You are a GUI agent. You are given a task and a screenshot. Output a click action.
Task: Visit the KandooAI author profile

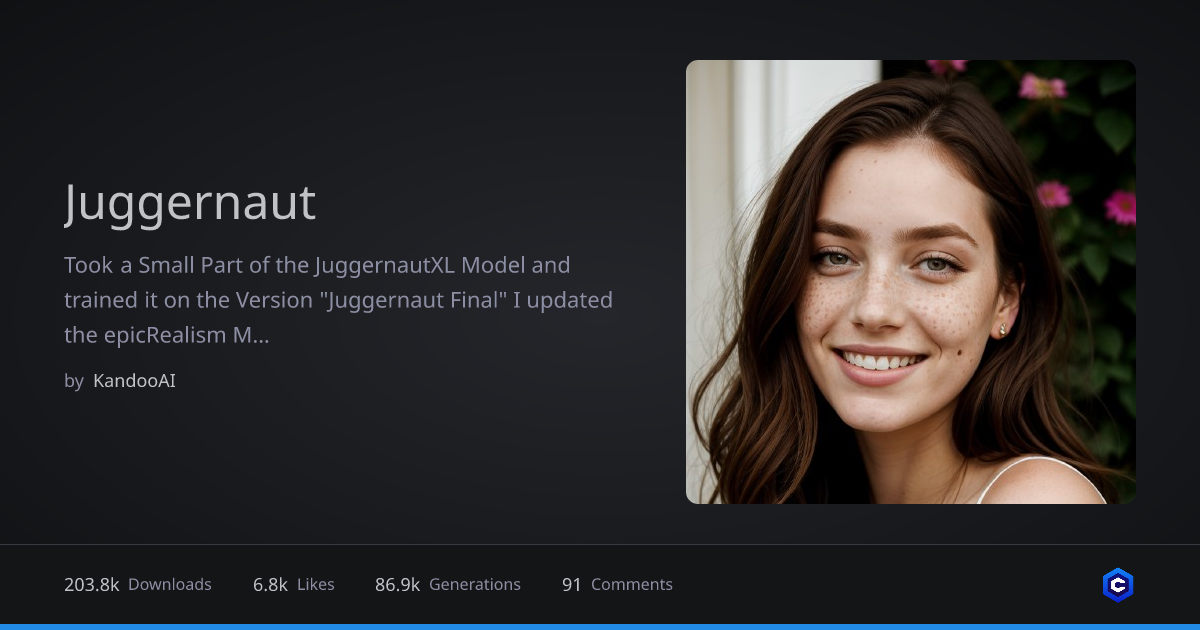[x=134, y=381]
